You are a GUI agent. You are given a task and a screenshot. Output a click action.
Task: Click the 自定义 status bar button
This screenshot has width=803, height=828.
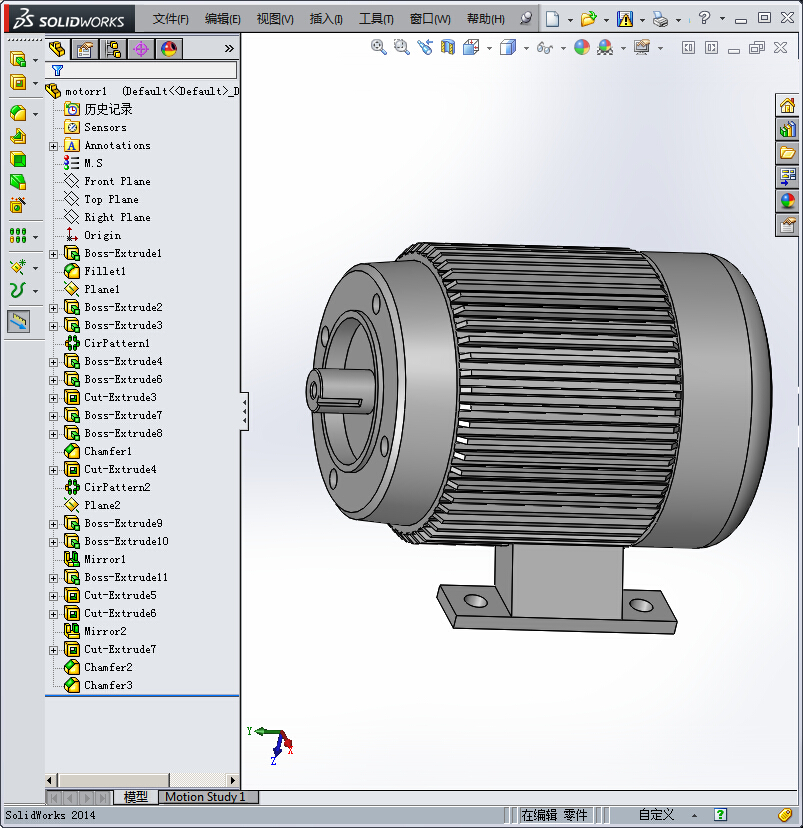(657, 815)
